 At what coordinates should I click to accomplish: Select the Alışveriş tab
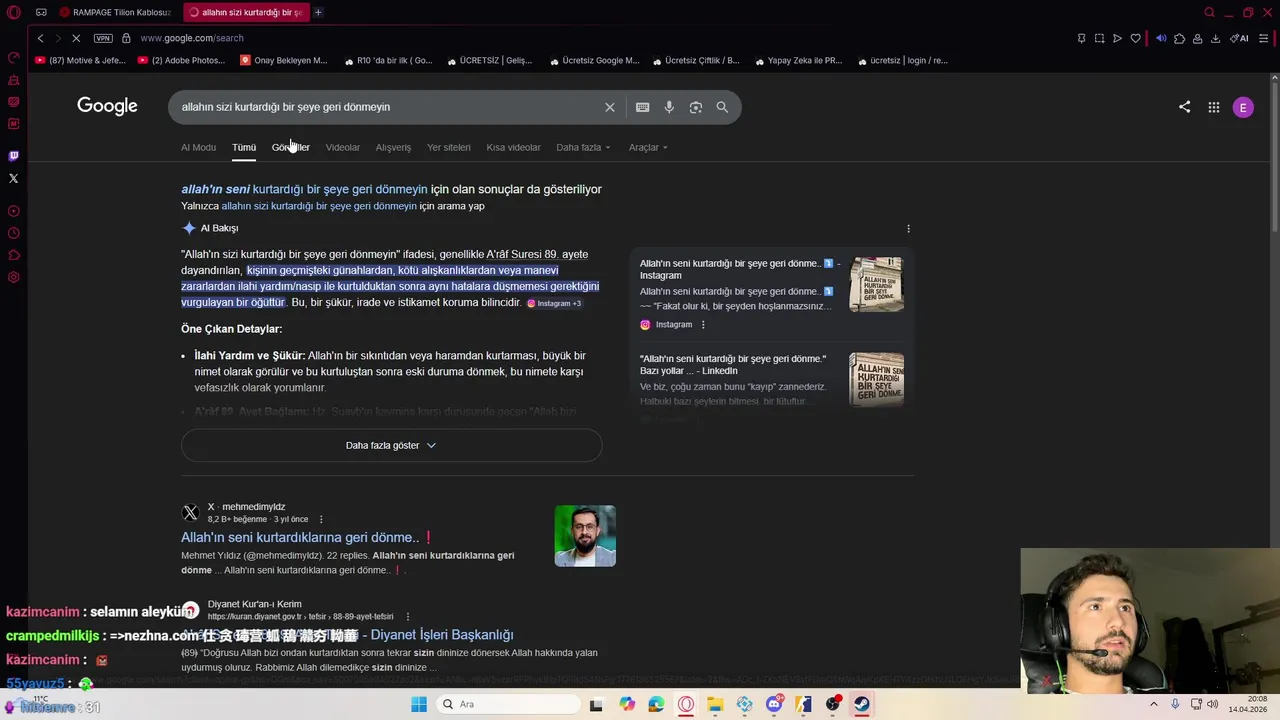pos(393,147)
